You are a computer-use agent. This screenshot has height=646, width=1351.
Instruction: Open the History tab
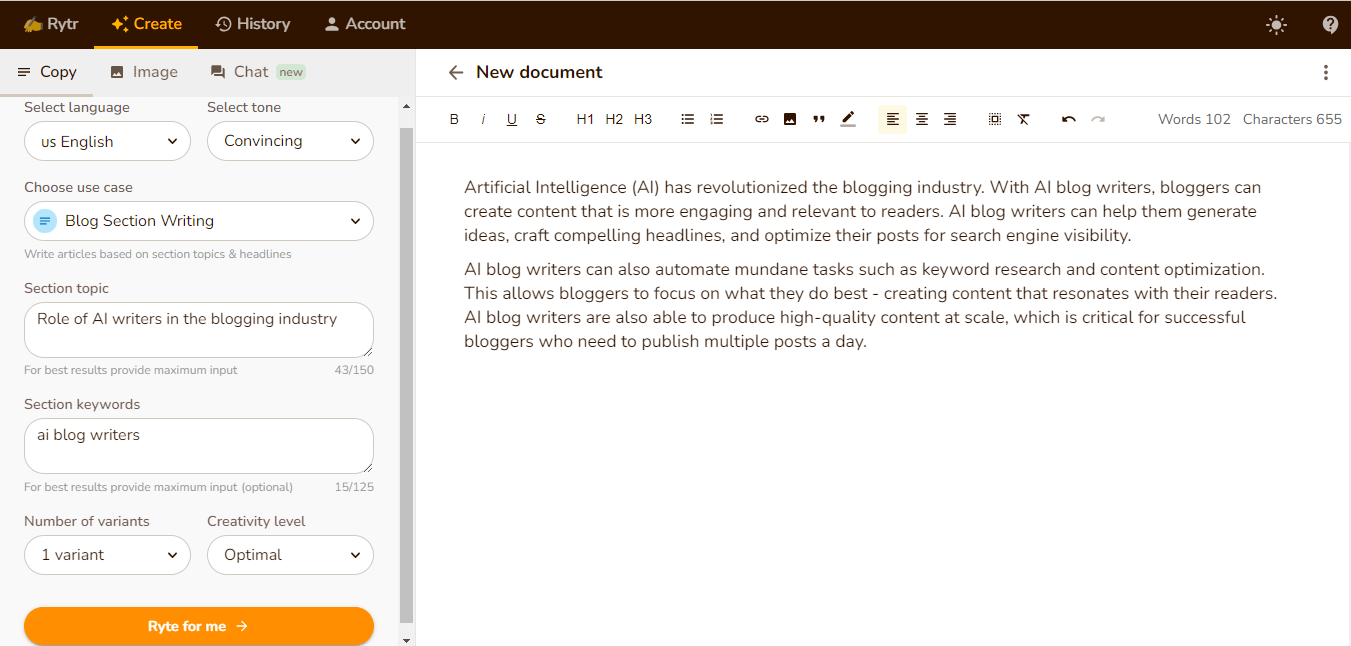(253, 24)
